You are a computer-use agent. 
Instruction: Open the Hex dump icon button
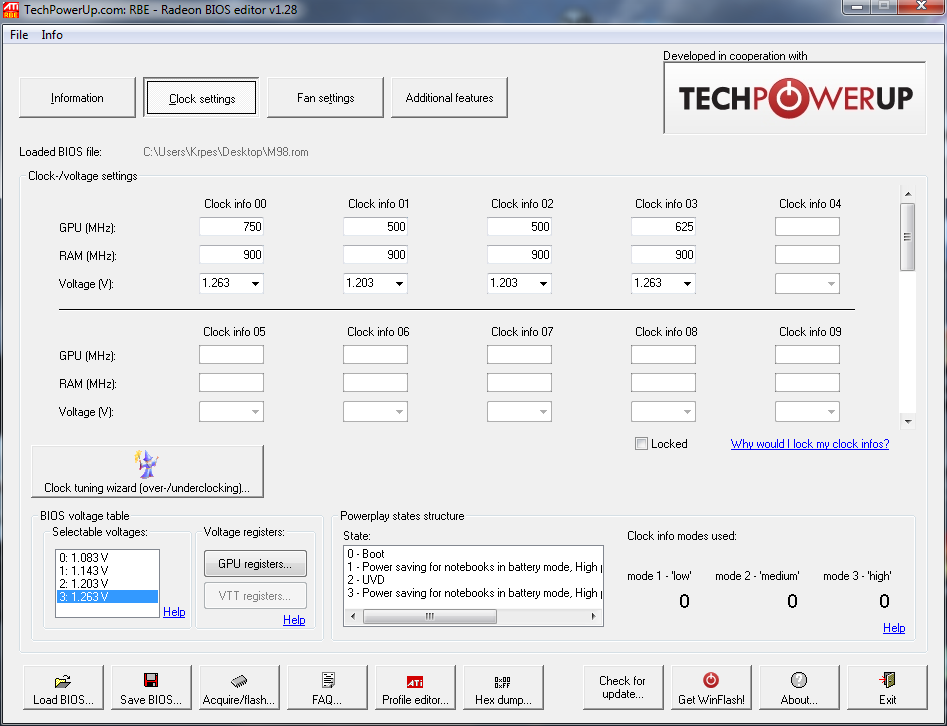pyautogui.click(x=503, y=688)
